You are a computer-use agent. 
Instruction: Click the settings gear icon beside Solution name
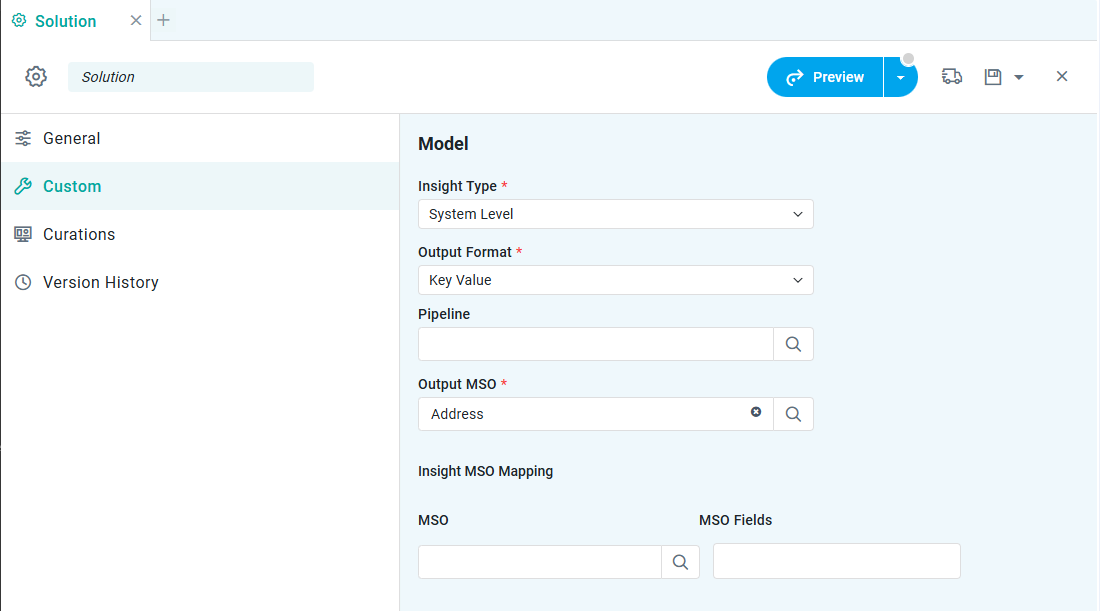coord(36,77)
